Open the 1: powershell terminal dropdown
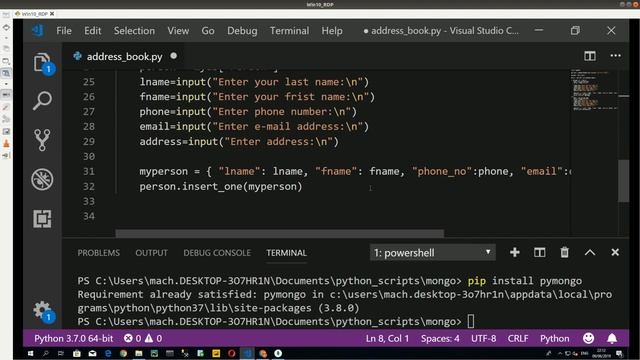Viewport: 640px width, 360px height. [x=433, y=253]
